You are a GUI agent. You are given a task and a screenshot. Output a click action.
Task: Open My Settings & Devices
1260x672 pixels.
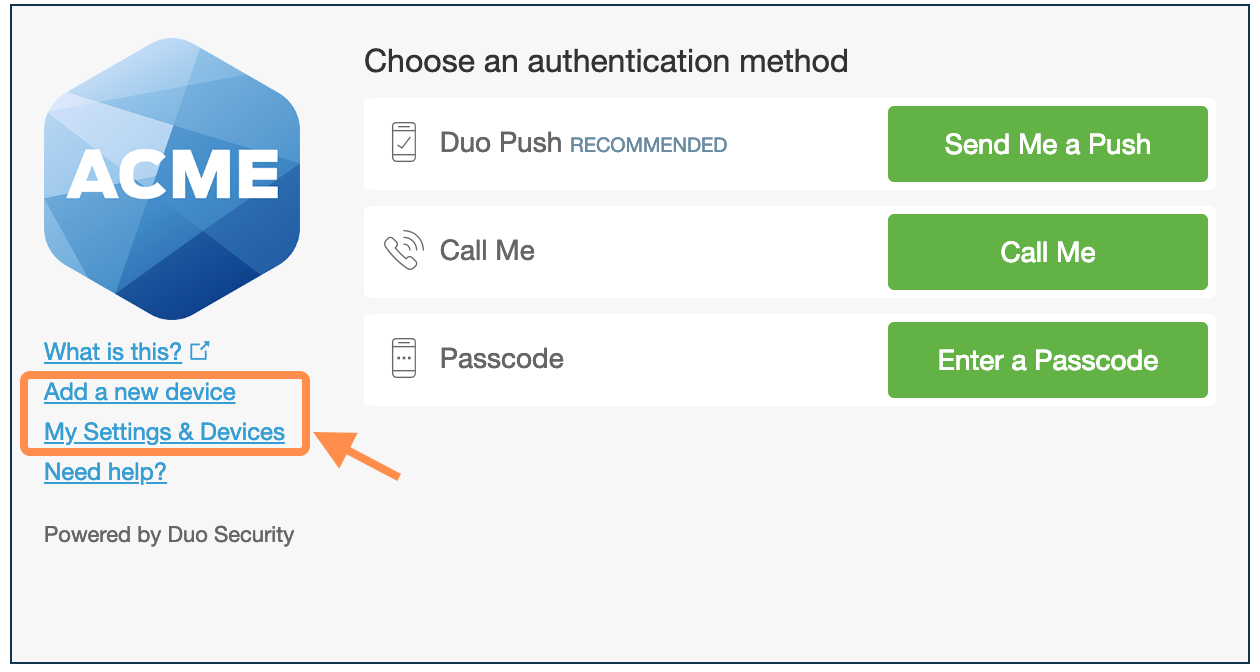(163, 432)
